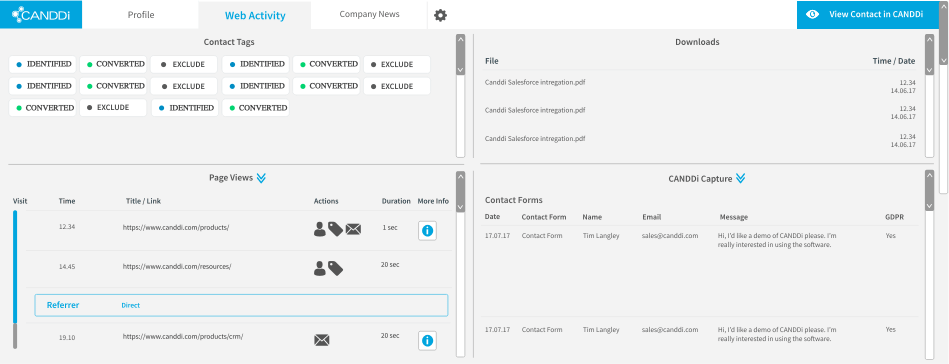949x364 pixels.
Task: Open the canddi.com/products/ link
Action: pos(176,228)
